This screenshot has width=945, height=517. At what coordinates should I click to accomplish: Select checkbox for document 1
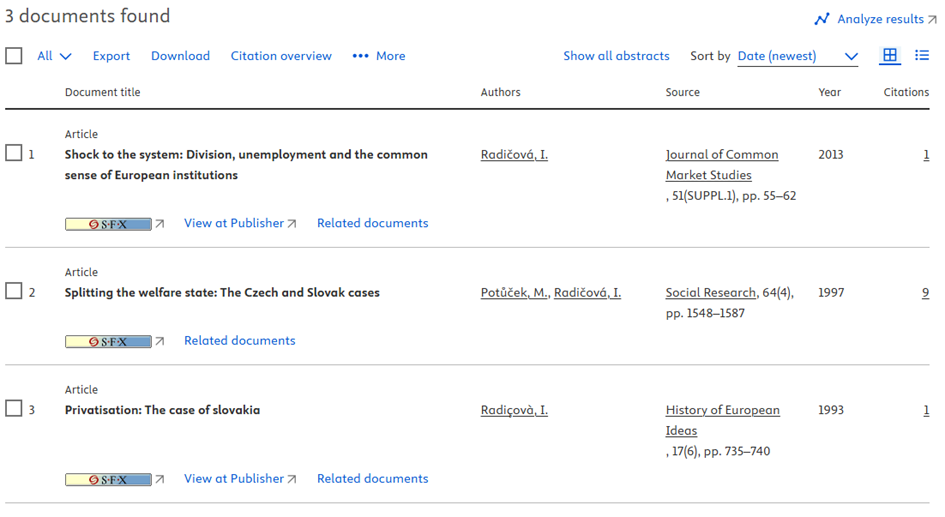pyautogui.click(x=14, y=154)
